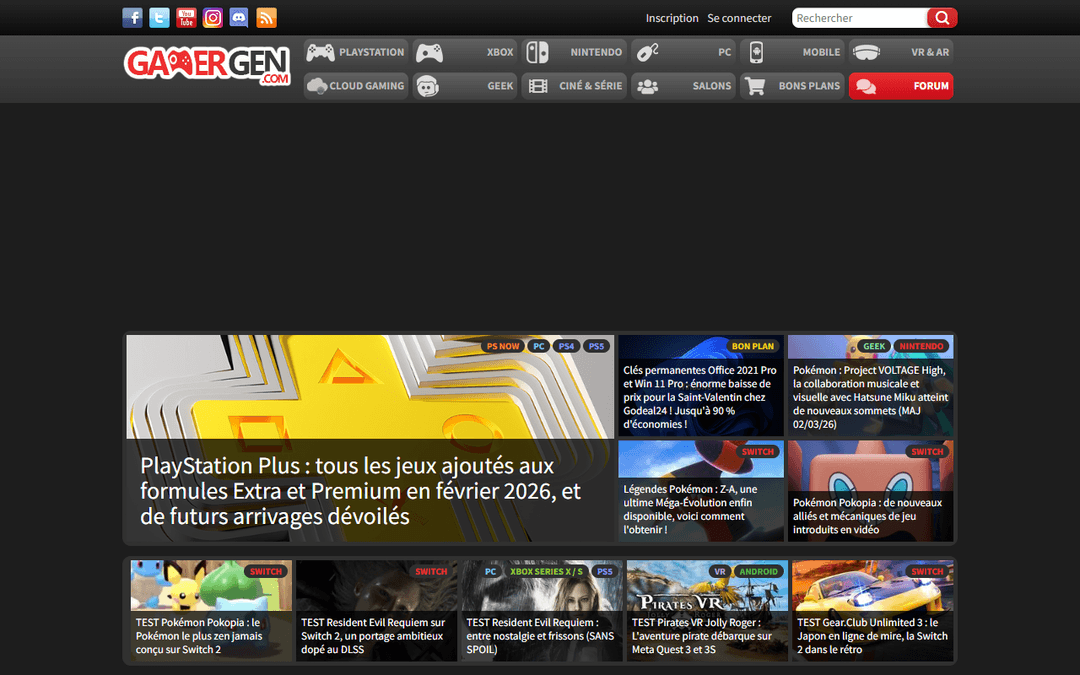Image resolution: width=1080 pixels, height=675 pixels.
Task: Click the Bons Plans shopping cart icon
Action: click(756, 86)
